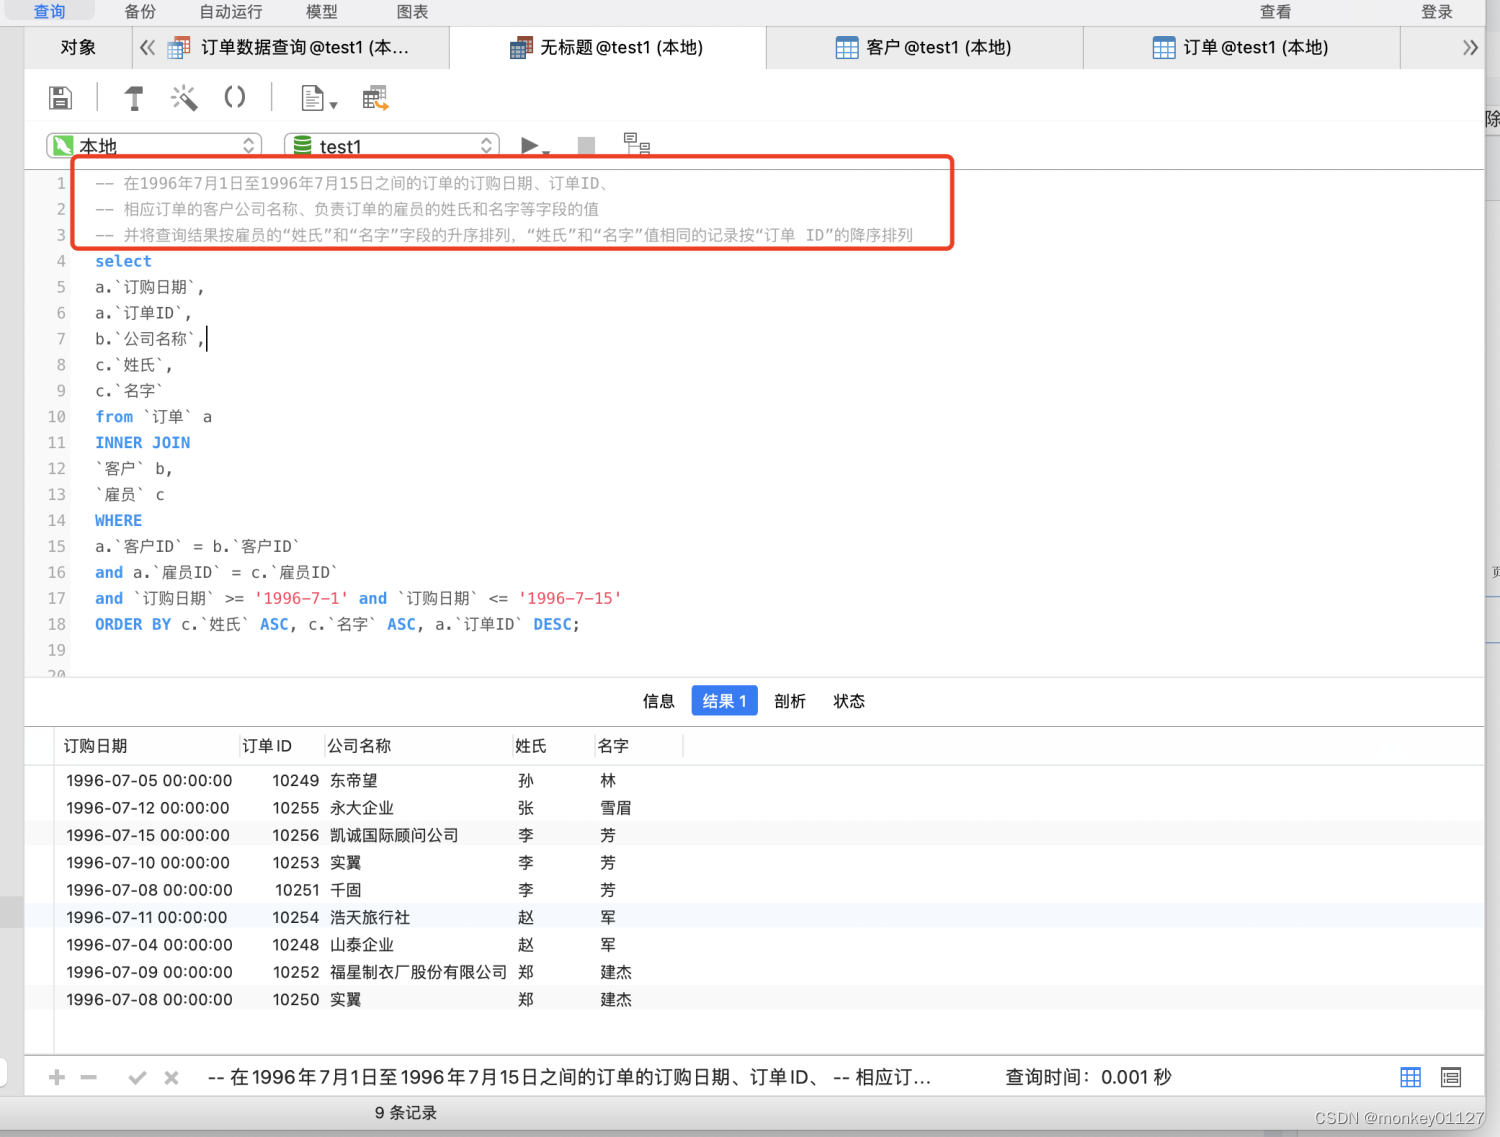
Task: Select the 山泰企业 cell
Action: 362,945
